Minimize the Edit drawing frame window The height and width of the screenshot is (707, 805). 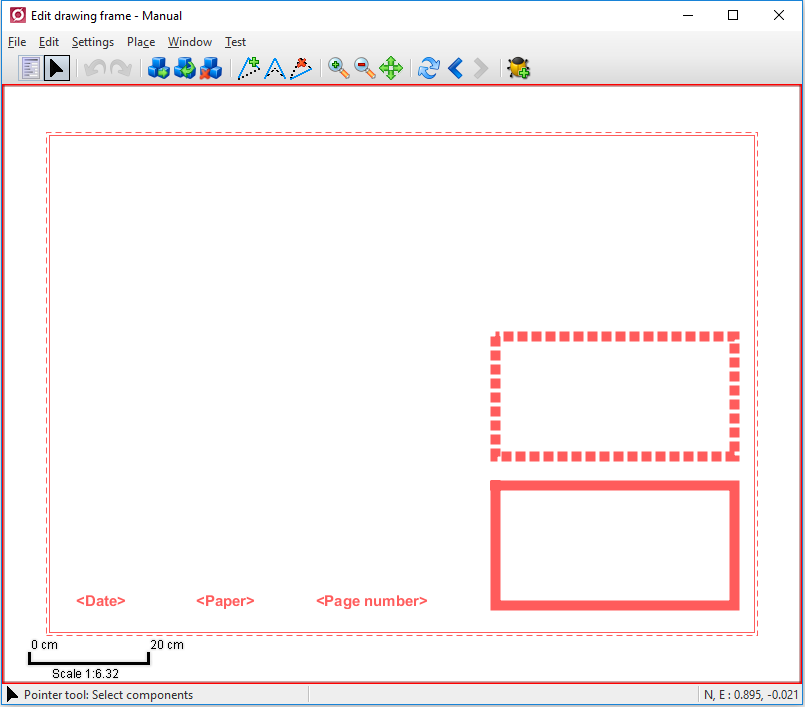[688, 15]
